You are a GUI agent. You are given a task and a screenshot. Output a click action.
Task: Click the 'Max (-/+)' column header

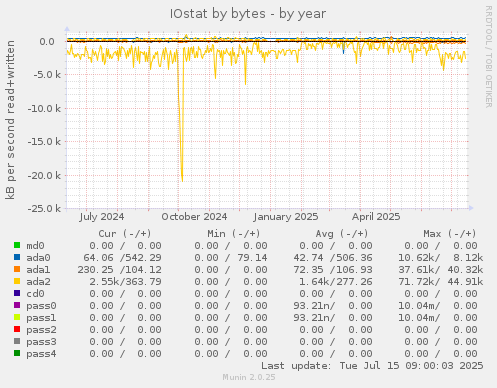click(x=450, y=234)
